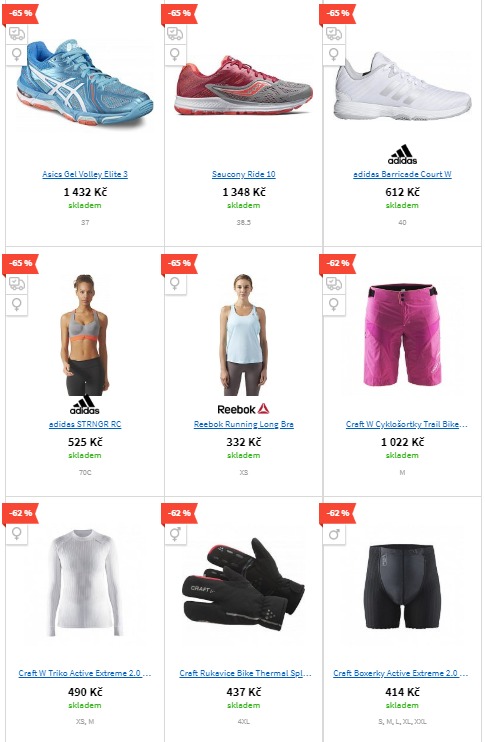Viewport: 485px width, 742px height.
Task: Click the delivery truck icon on Asics shoe
Action: coord(17,34)
